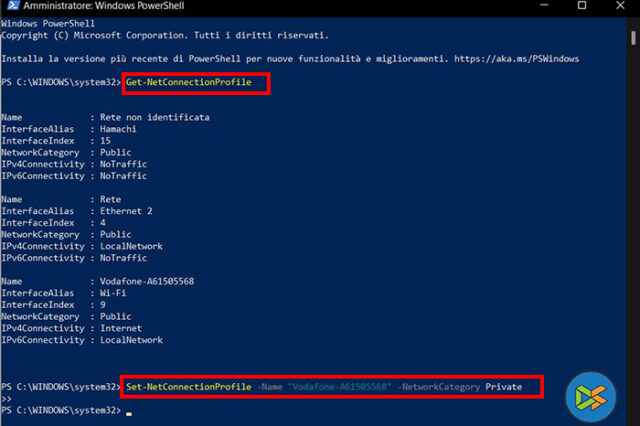The image size is (640, 426).
Task: Click the Internet IPv4Connectivity value
Action: pyautogui.click(x=121, y=328)
